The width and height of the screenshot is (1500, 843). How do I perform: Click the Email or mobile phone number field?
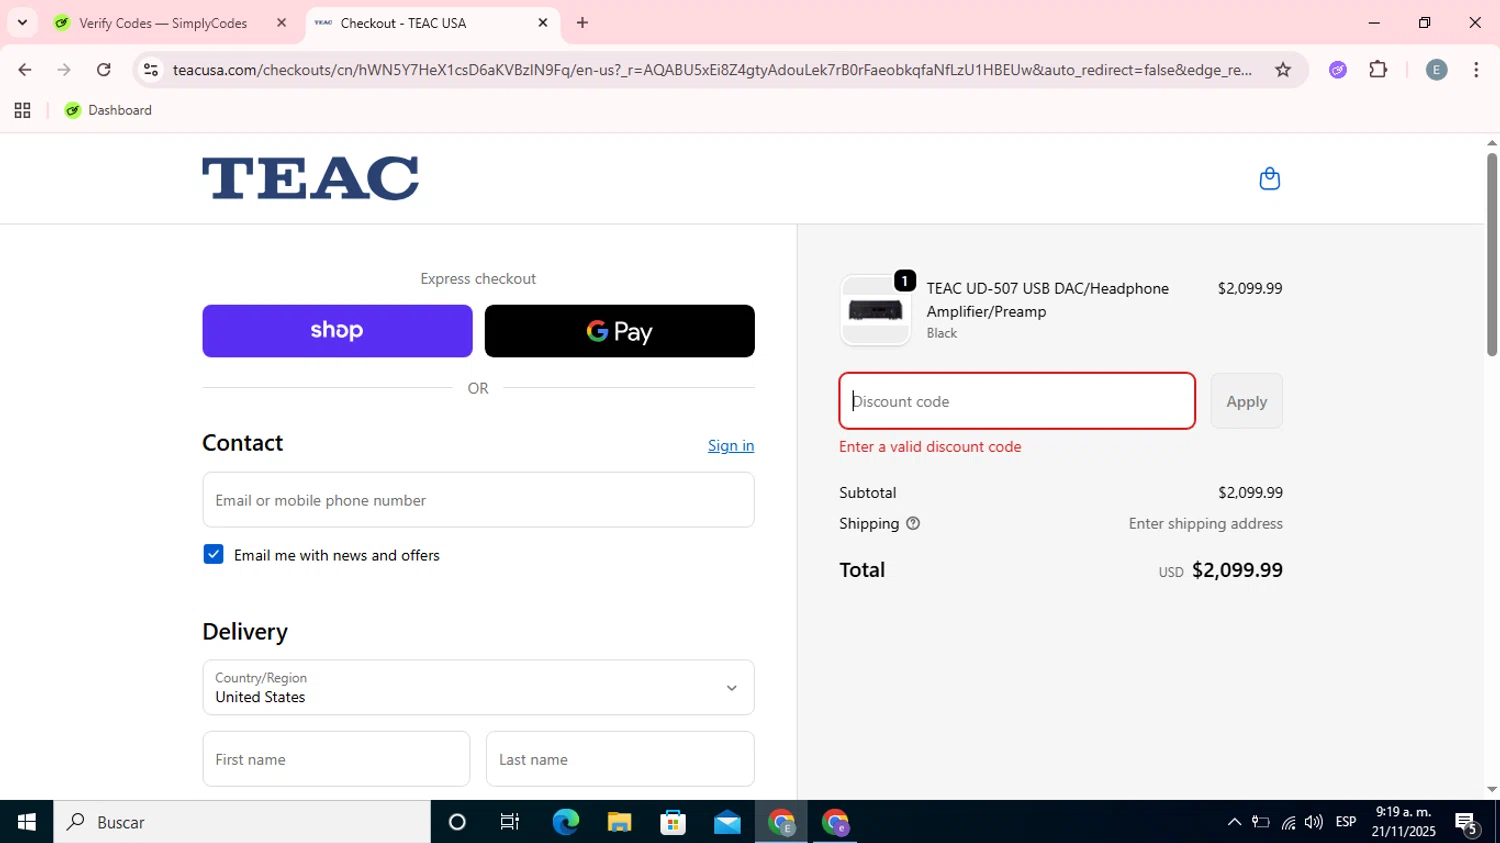click(x=478, y=500)
